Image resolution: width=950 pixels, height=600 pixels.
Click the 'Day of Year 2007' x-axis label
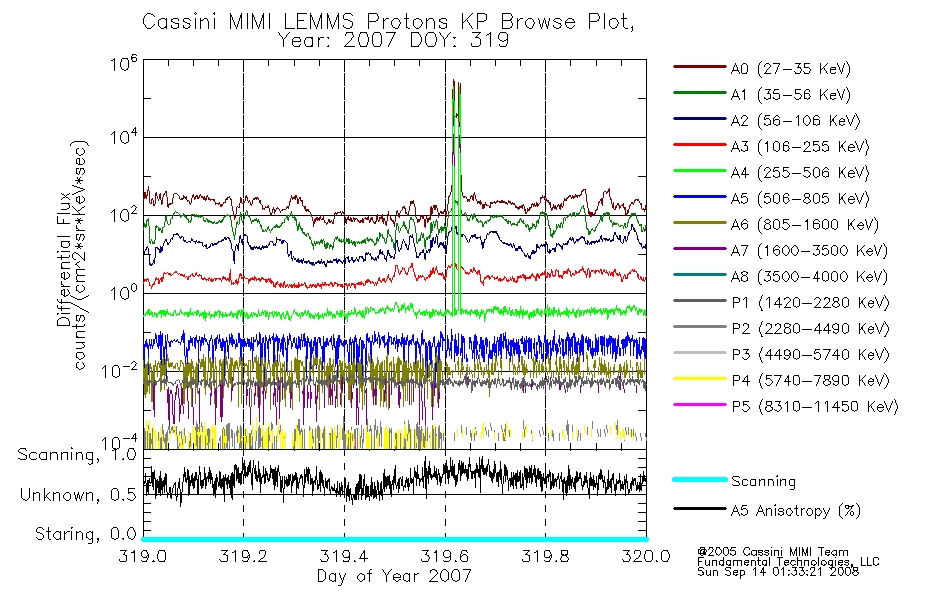[x=394, y=576]
